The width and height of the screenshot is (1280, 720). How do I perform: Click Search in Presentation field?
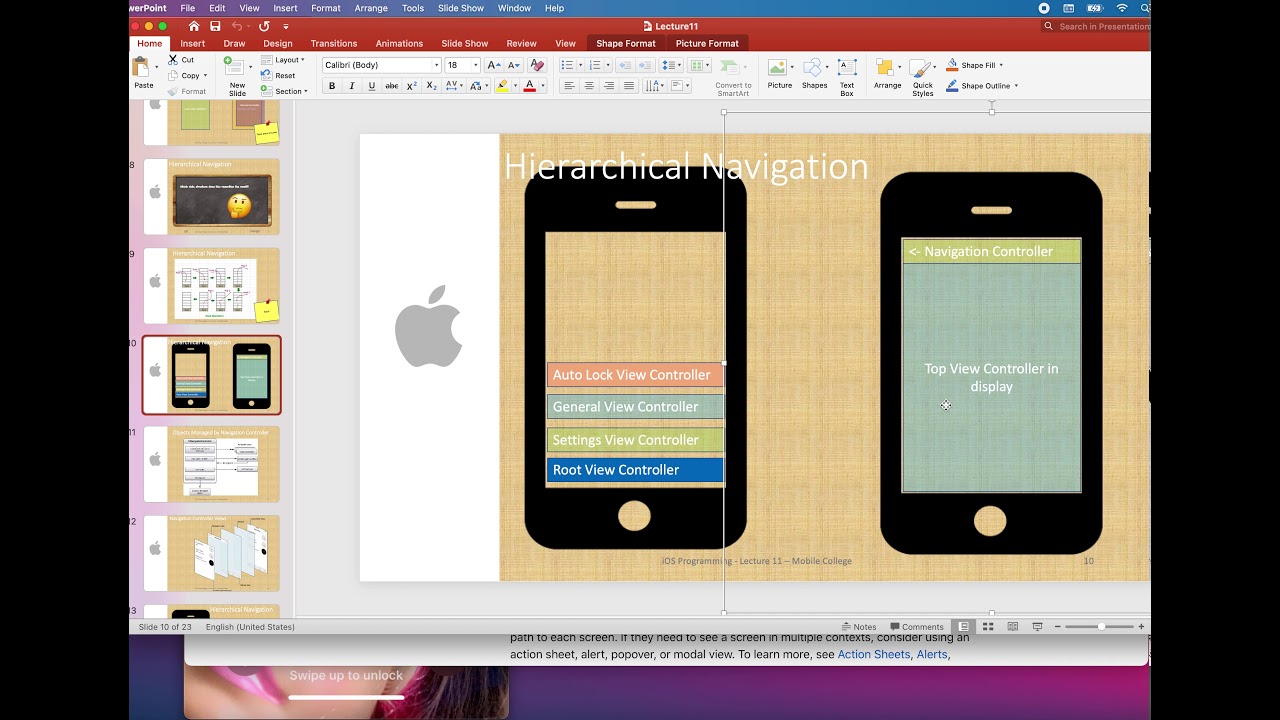(x=1098, y=26)
